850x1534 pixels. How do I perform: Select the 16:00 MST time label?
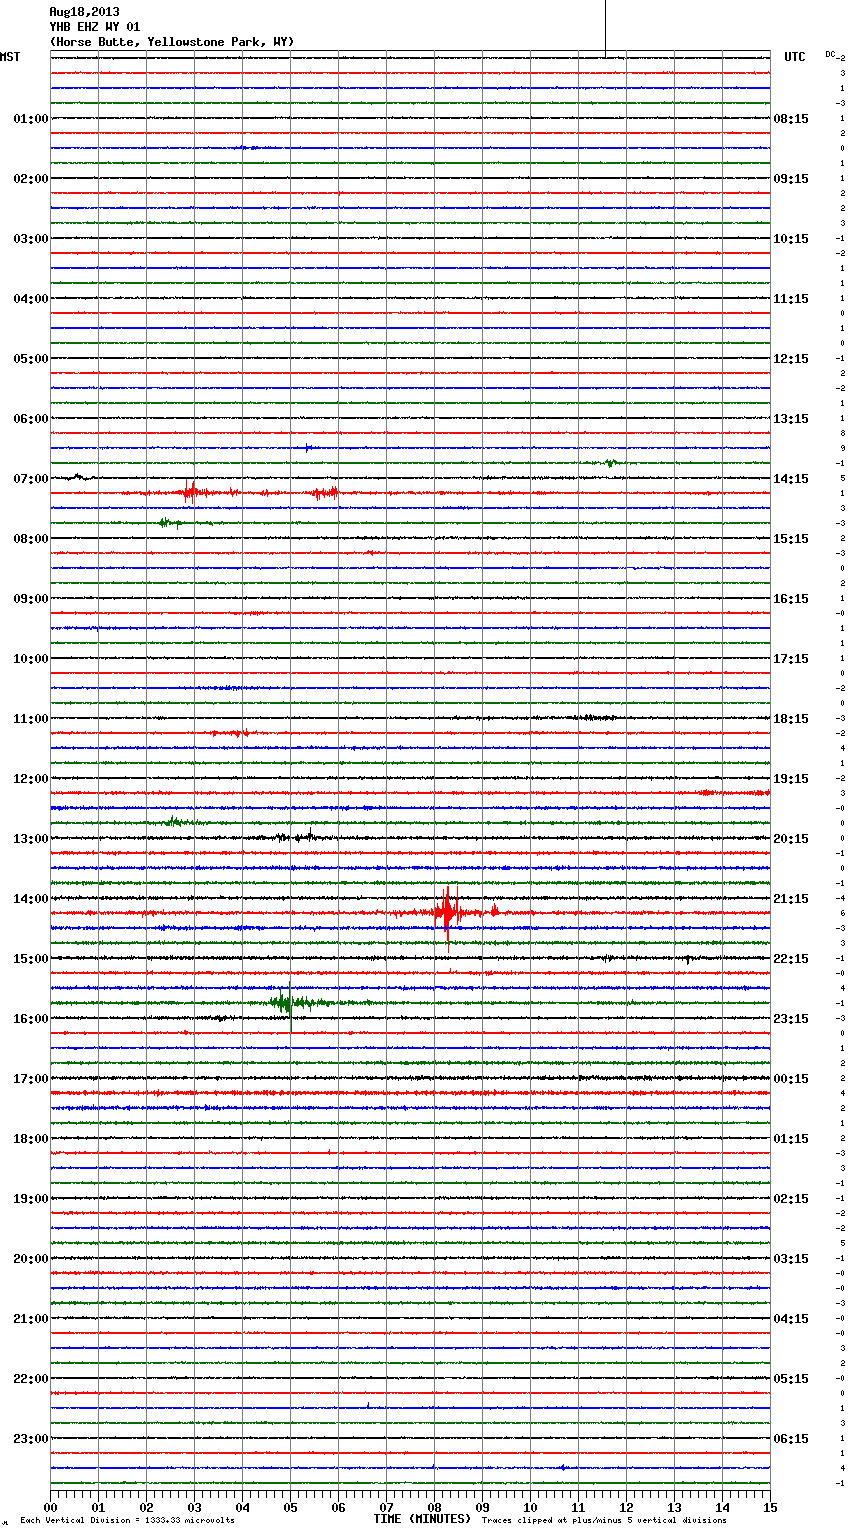coord(31,1019)
